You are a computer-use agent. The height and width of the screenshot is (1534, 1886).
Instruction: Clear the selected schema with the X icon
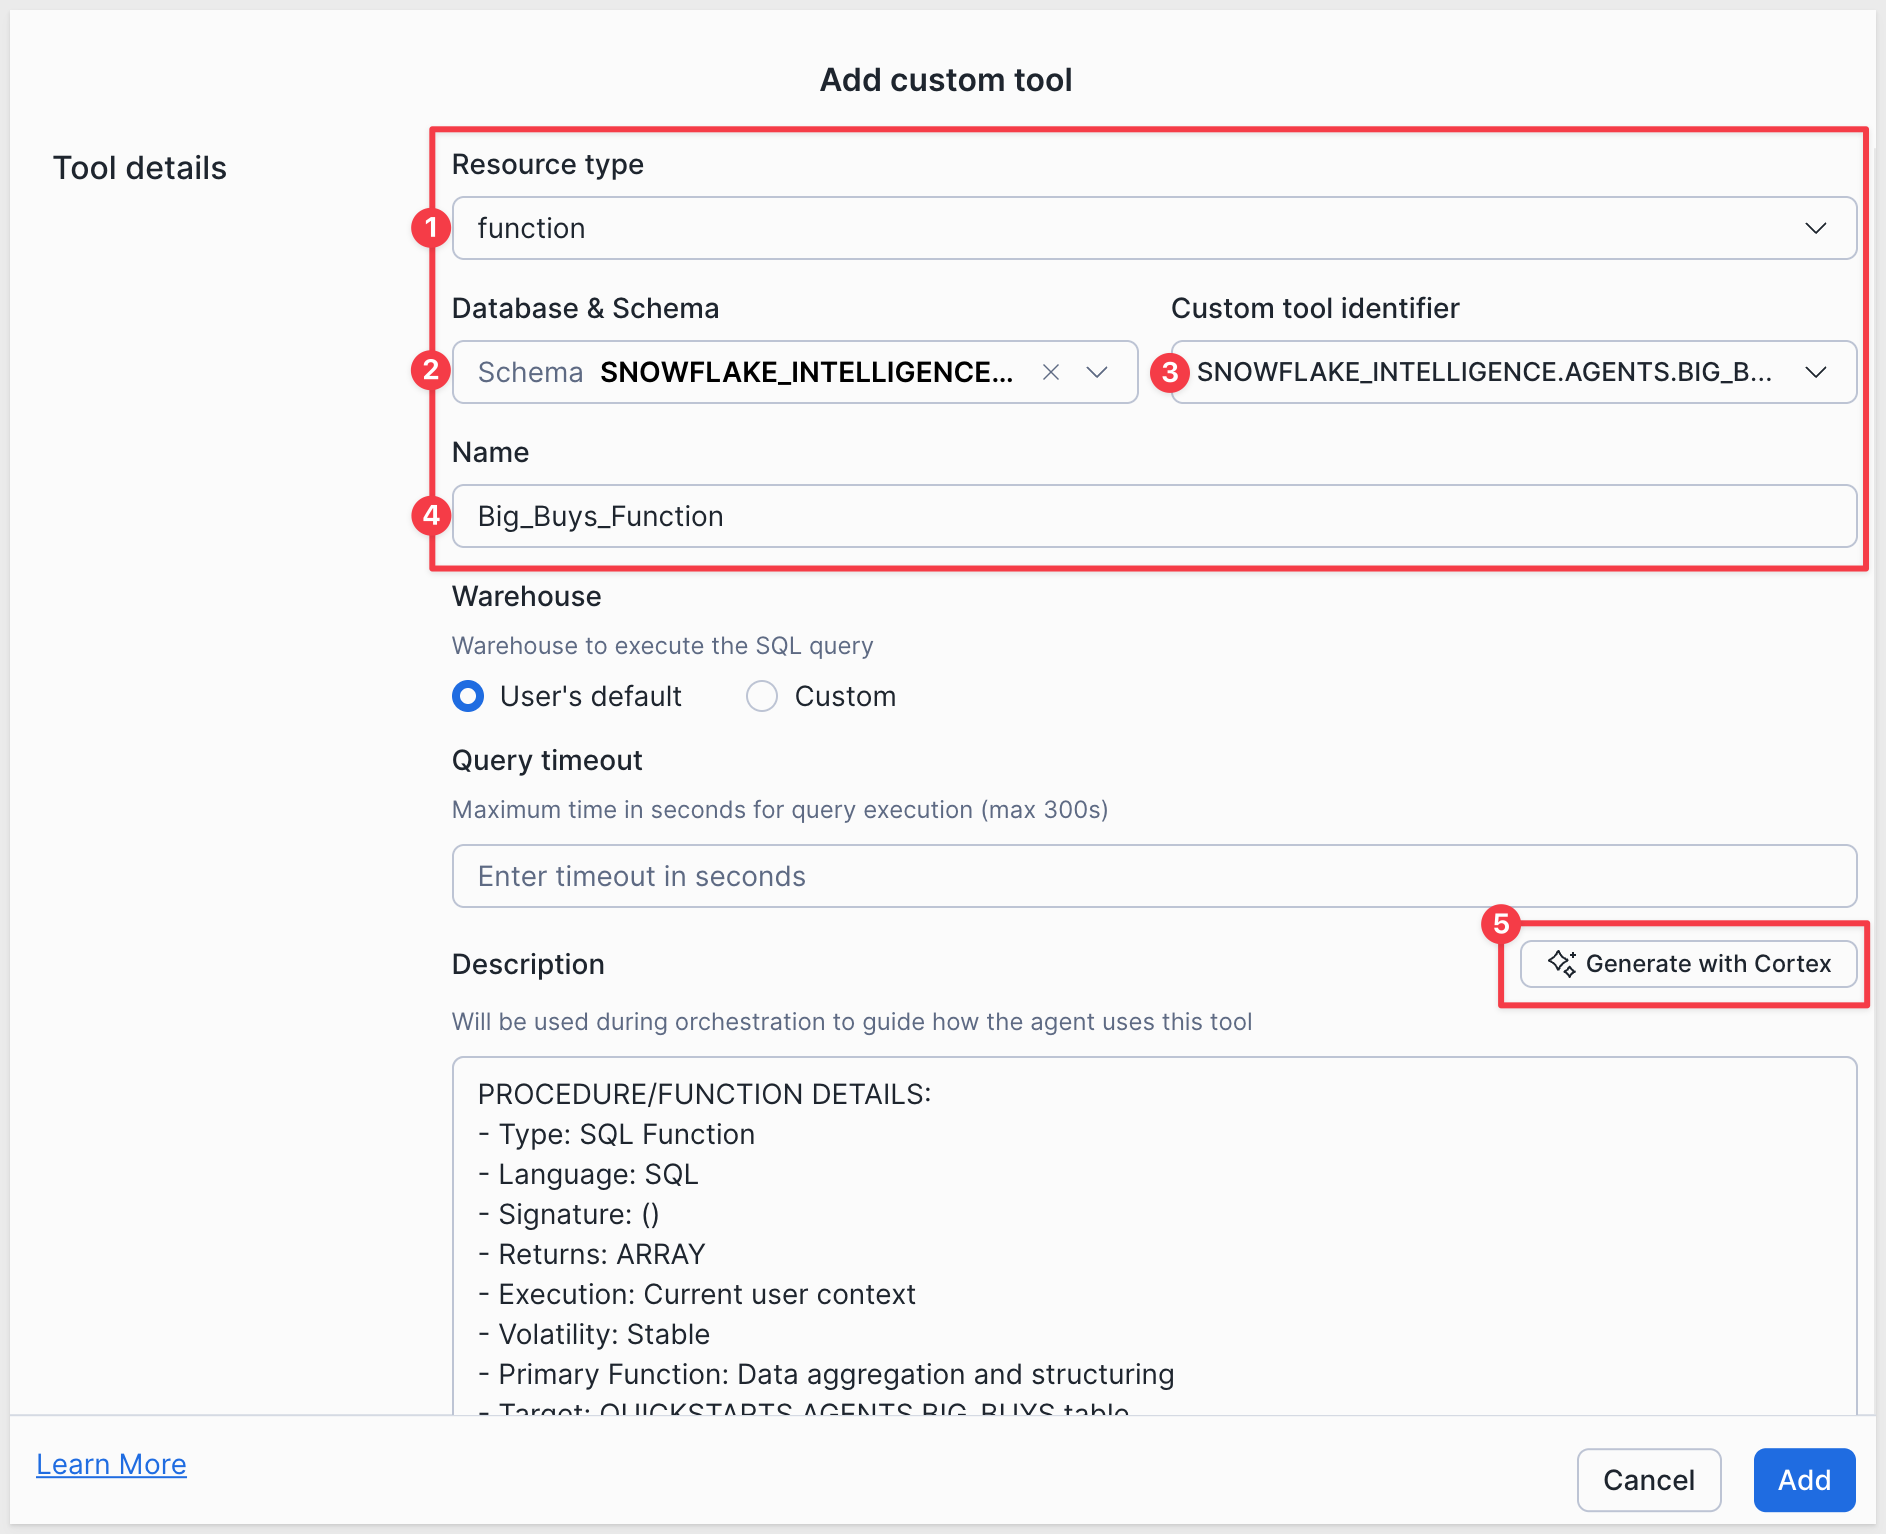[x=1050, y=372]
